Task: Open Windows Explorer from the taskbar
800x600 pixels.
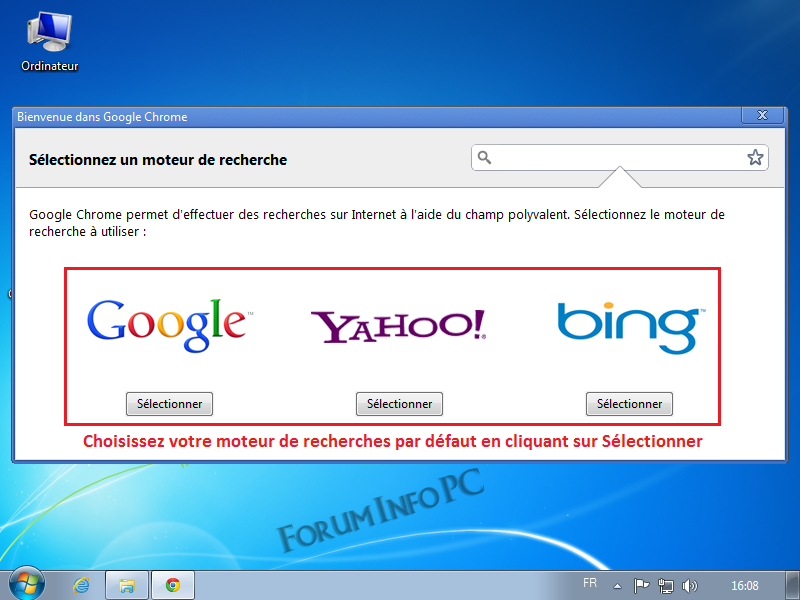Action: (x=127, y=585)
